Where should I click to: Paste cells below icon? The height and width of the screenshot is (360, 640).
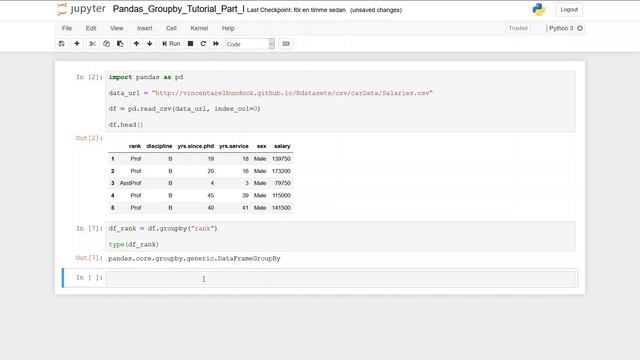(x=120, y=44)
